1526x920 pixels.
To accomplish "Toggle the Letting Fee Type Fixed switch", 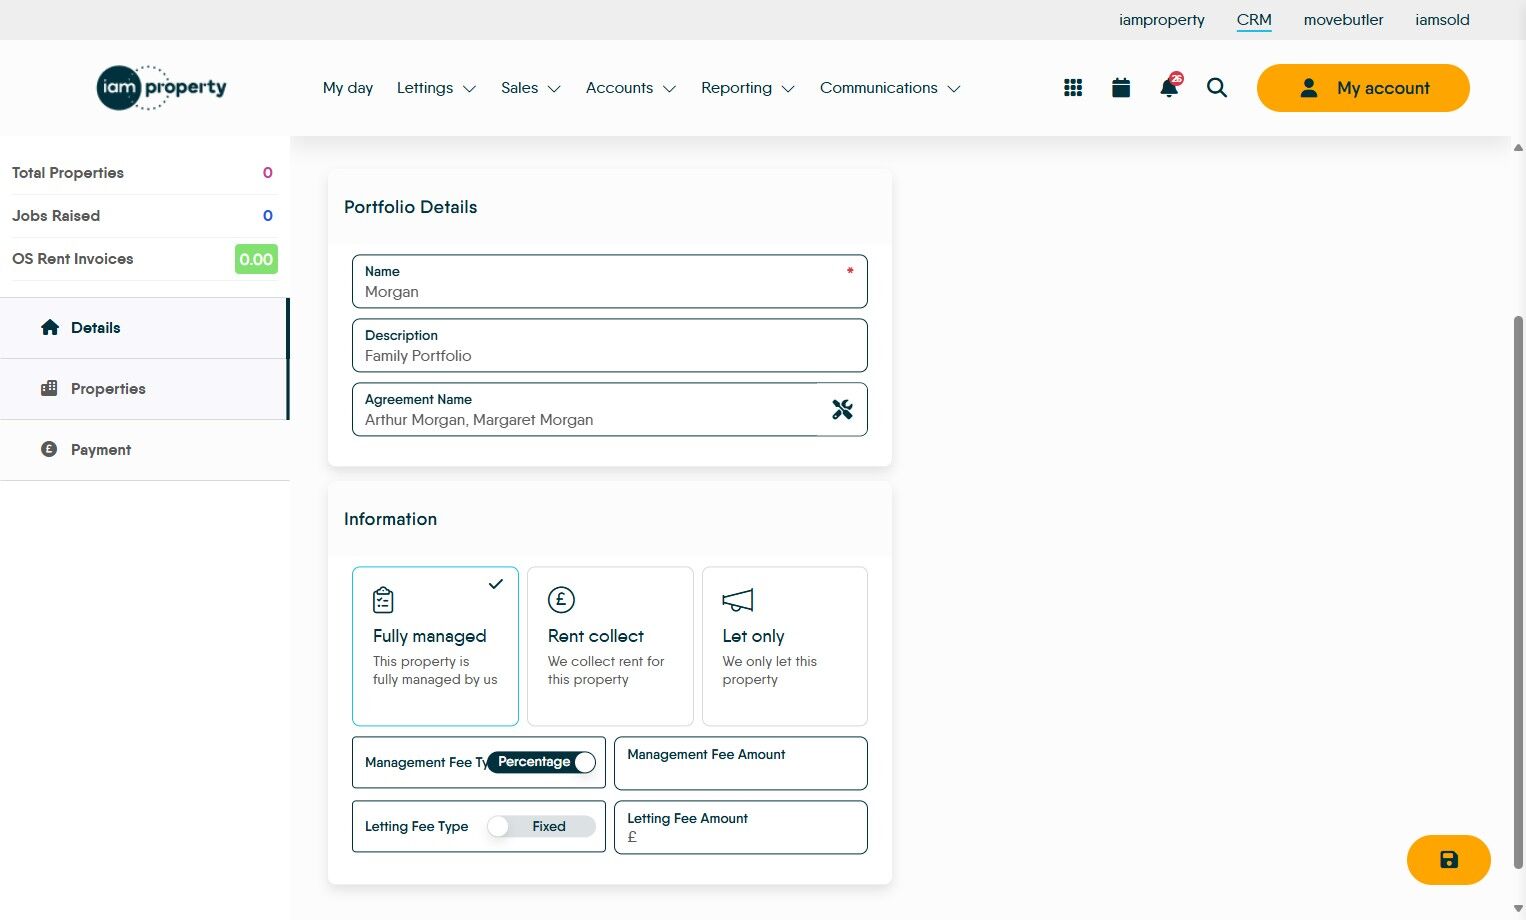I will pyautogui.click(x=541, y=826).
